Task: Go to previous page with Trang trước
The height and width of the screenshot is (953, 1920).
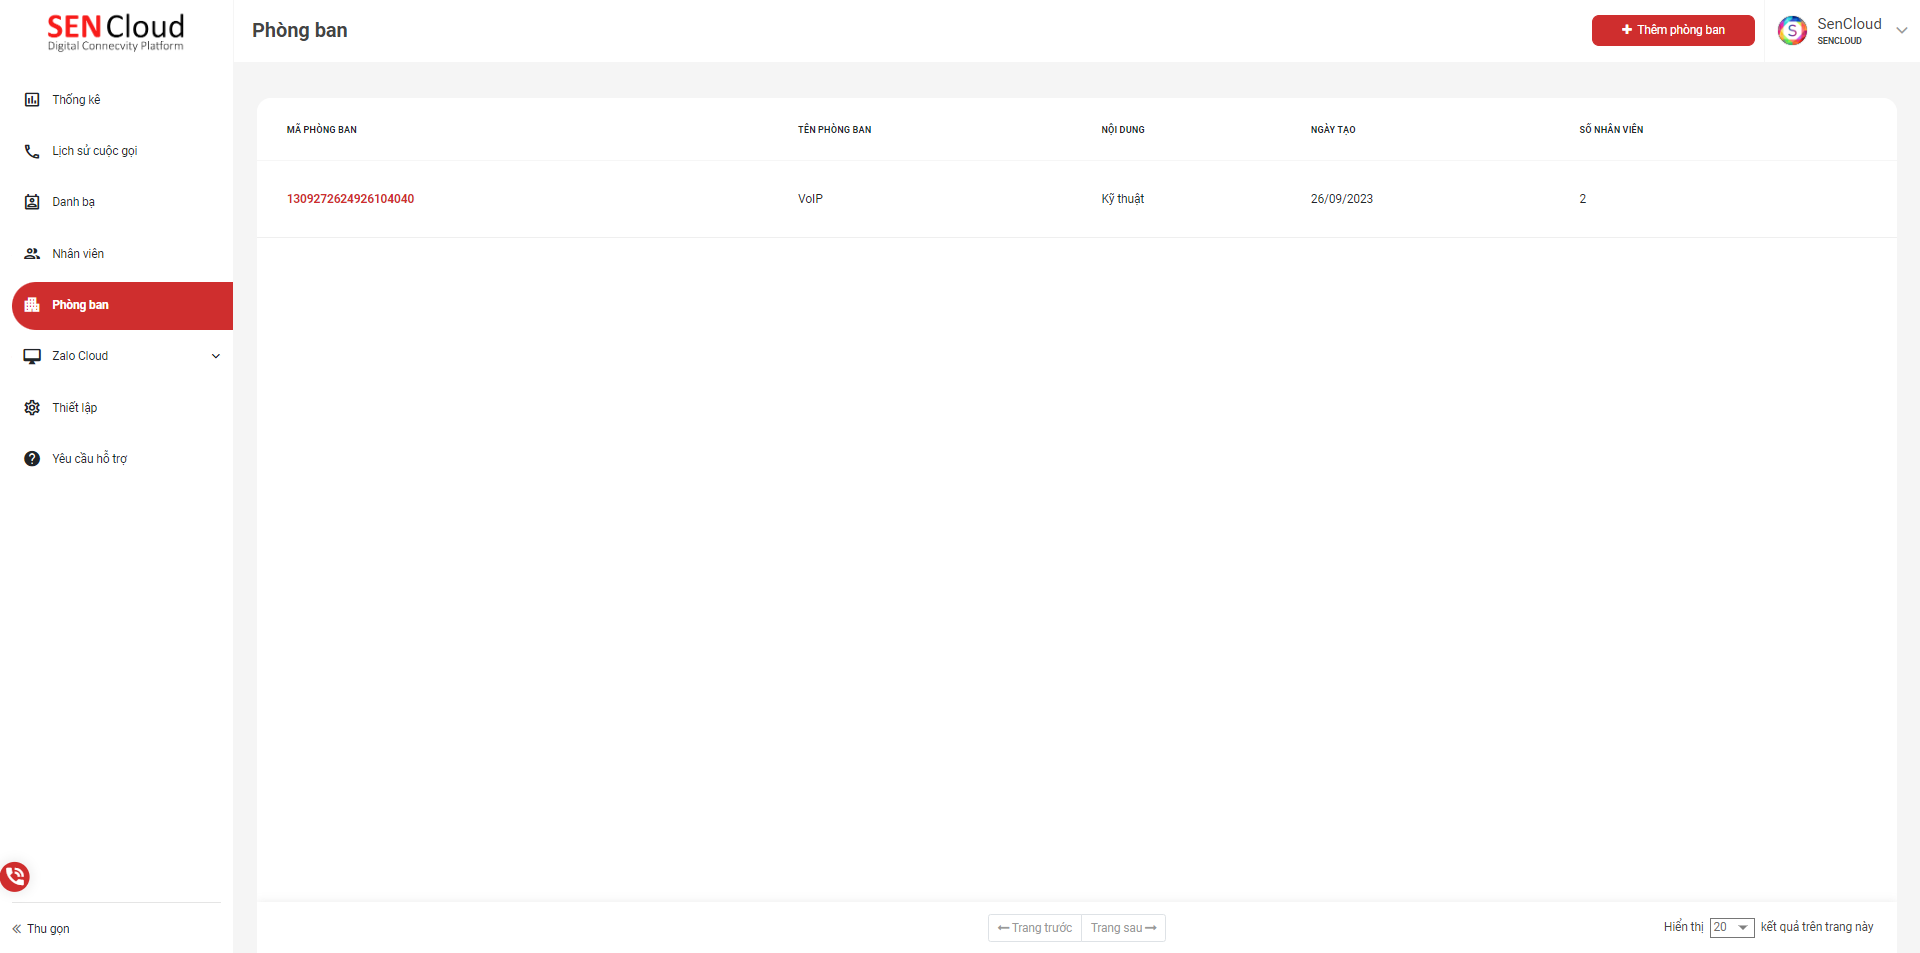Action: [x=1035, y=928]
